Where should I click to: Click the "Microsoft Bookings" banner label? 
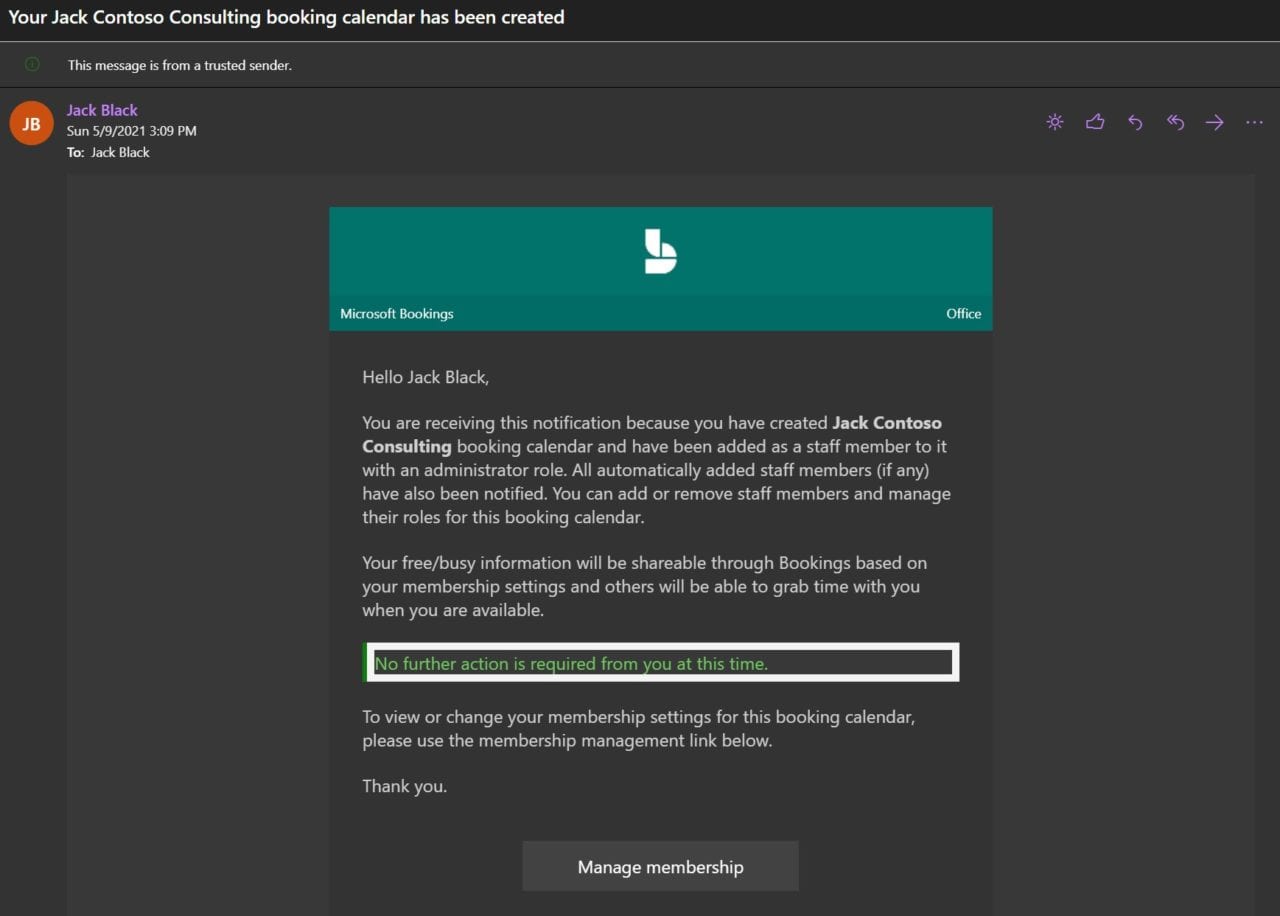pos(397,314)
